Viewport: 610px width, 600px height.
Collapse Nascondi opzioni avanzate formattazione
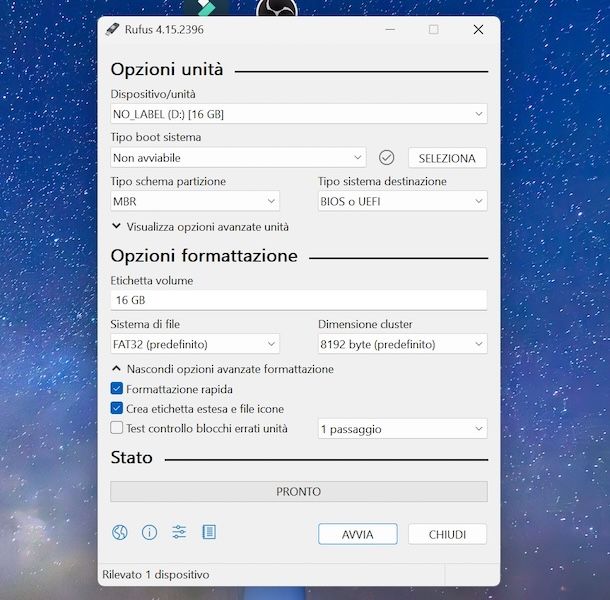[223, 369]
